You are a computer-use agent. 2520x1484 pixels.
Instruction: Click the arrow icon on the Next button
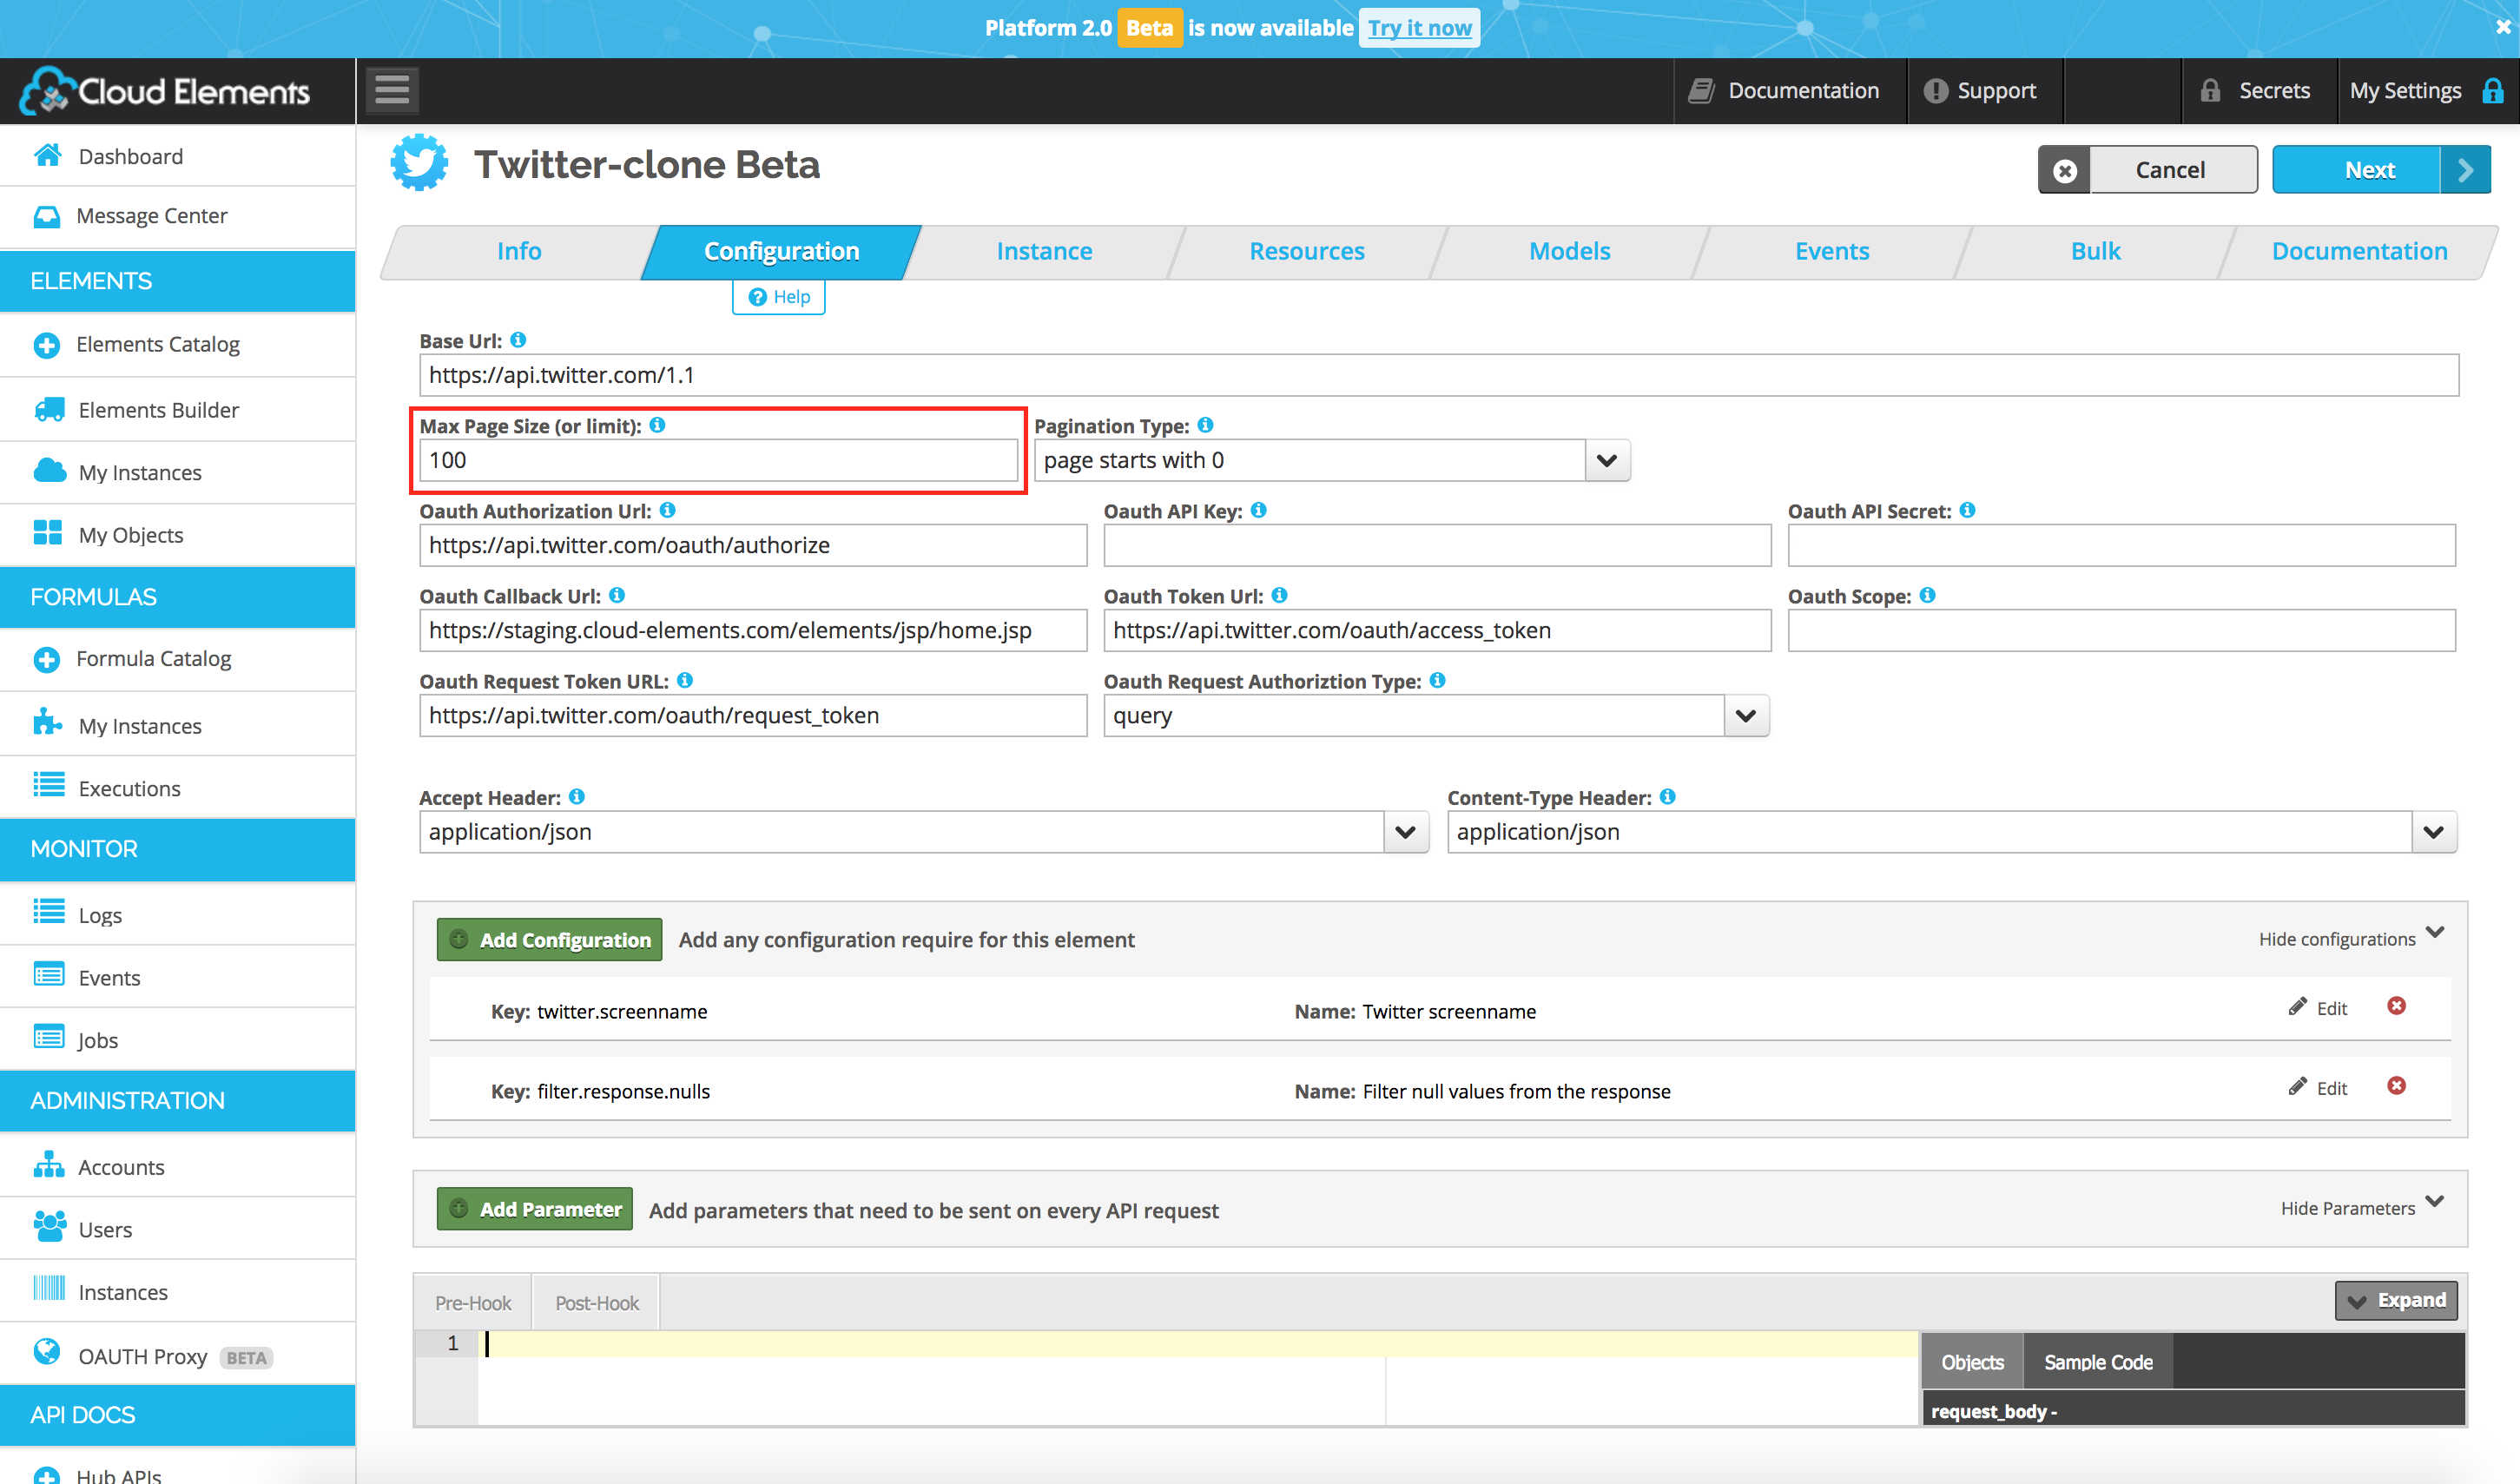point(2465,170)
